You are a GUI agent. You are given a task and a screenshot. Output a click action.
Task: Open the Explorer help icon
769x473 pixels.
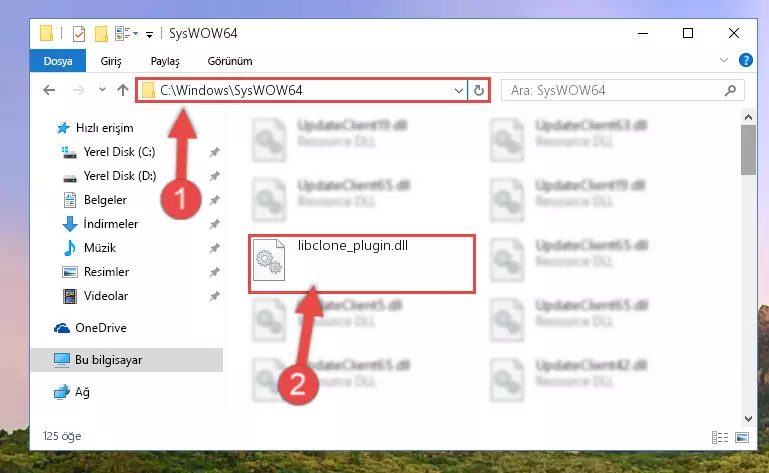coord(745,60)
